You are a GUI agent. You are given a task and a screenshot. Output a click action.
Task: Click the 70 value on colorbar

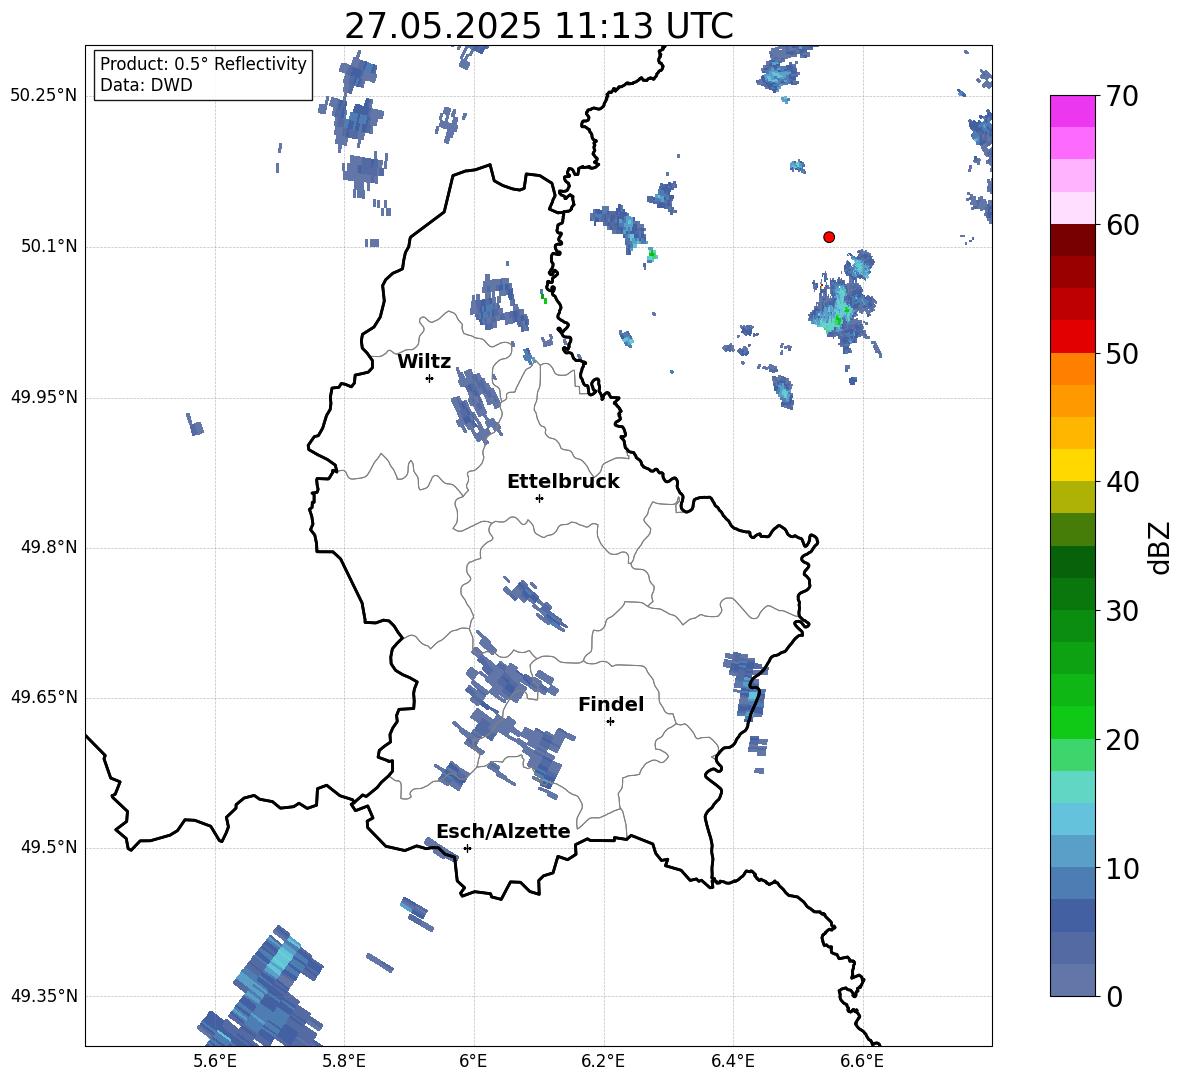click(1122, 96)
